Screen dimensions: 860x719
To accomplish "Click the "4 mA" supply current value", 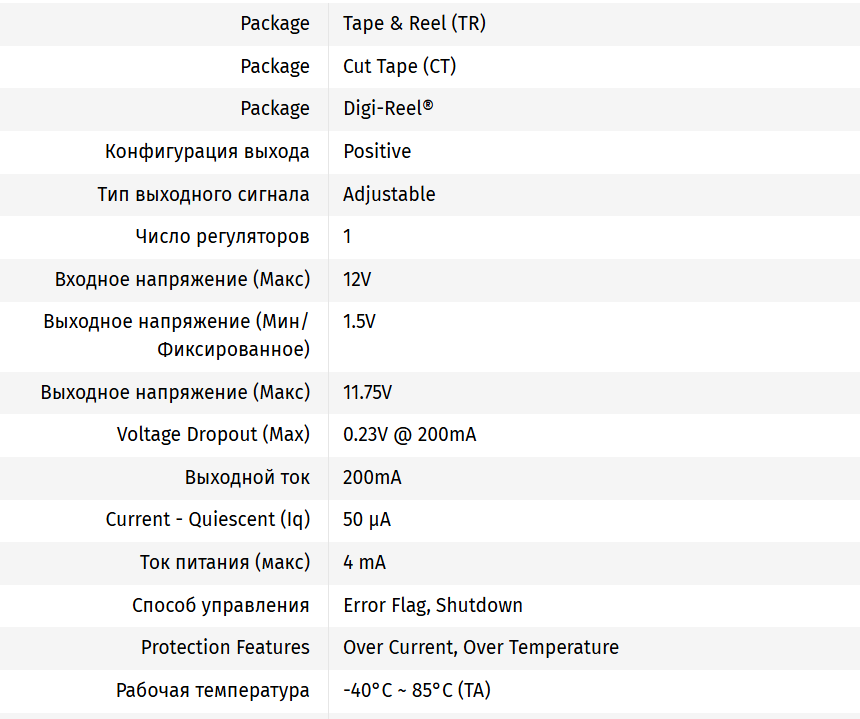I will click(364, 562).
